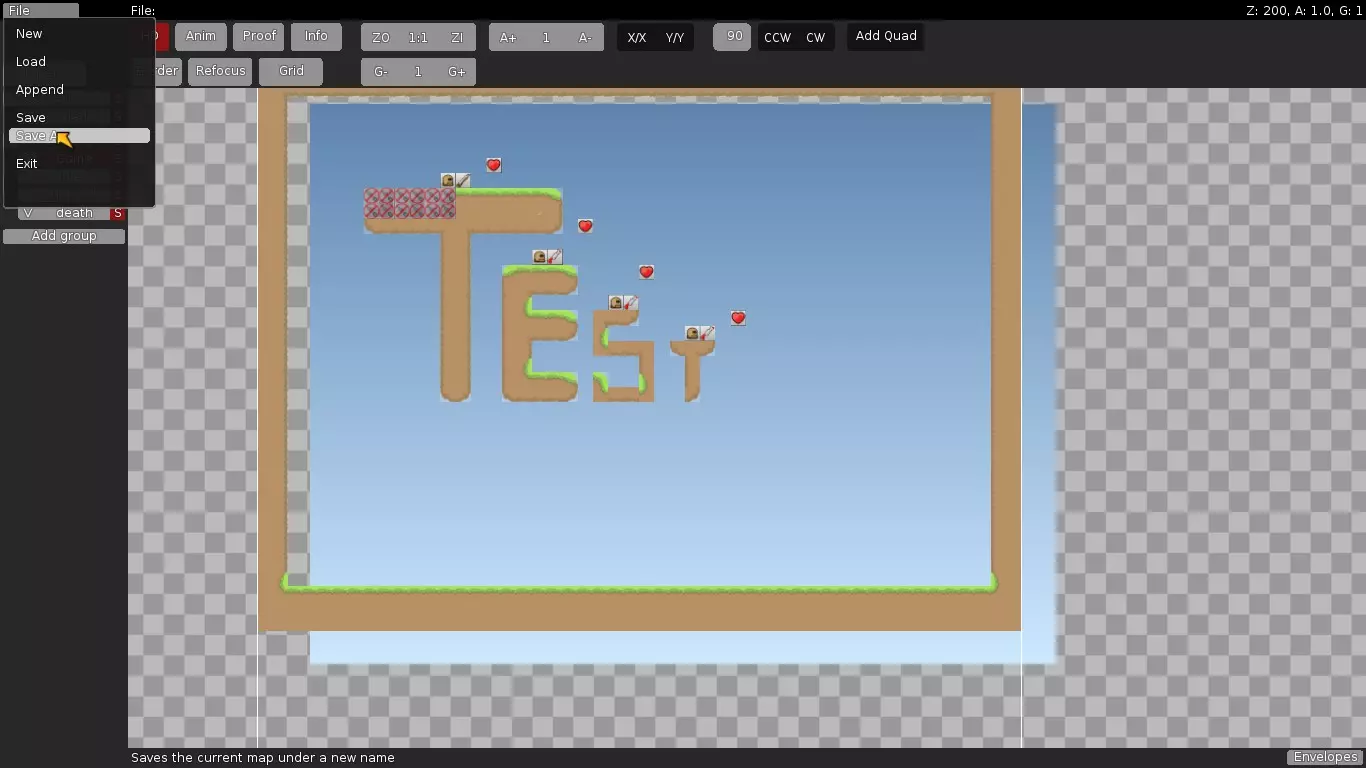Rotate brush counter-clockwise with CCW
This screenshot has width=1366, height=768.
(777, 37)
